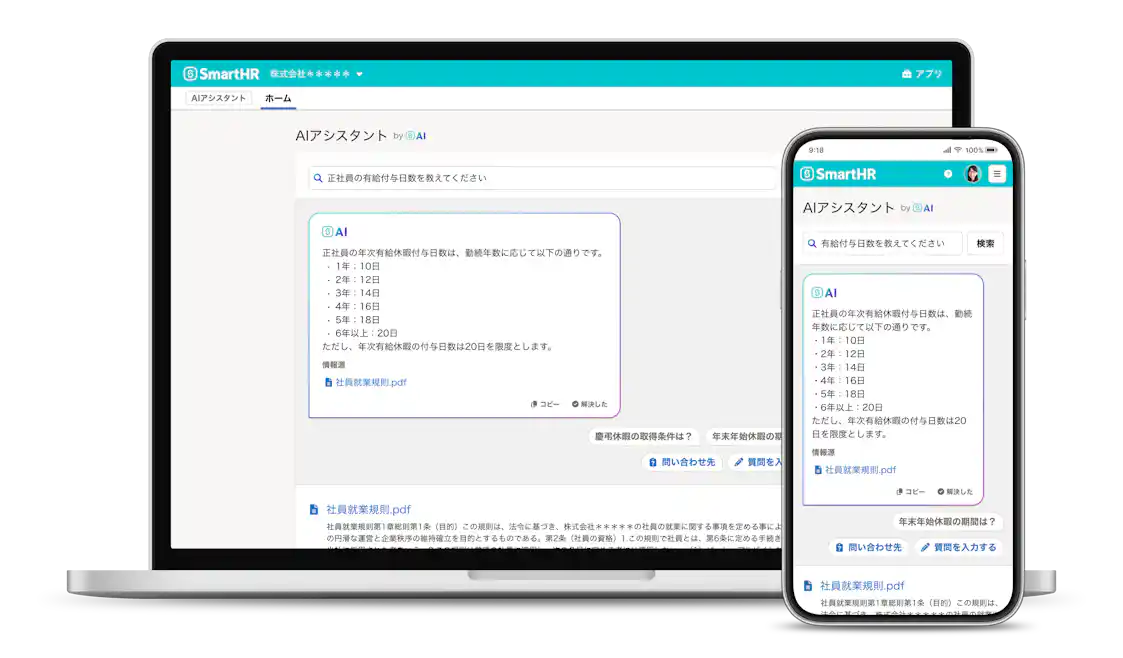Click the document icon beside the phone search result
Image resolution: width=1123 pixels, height=658 pixels.
click(808, 586)
